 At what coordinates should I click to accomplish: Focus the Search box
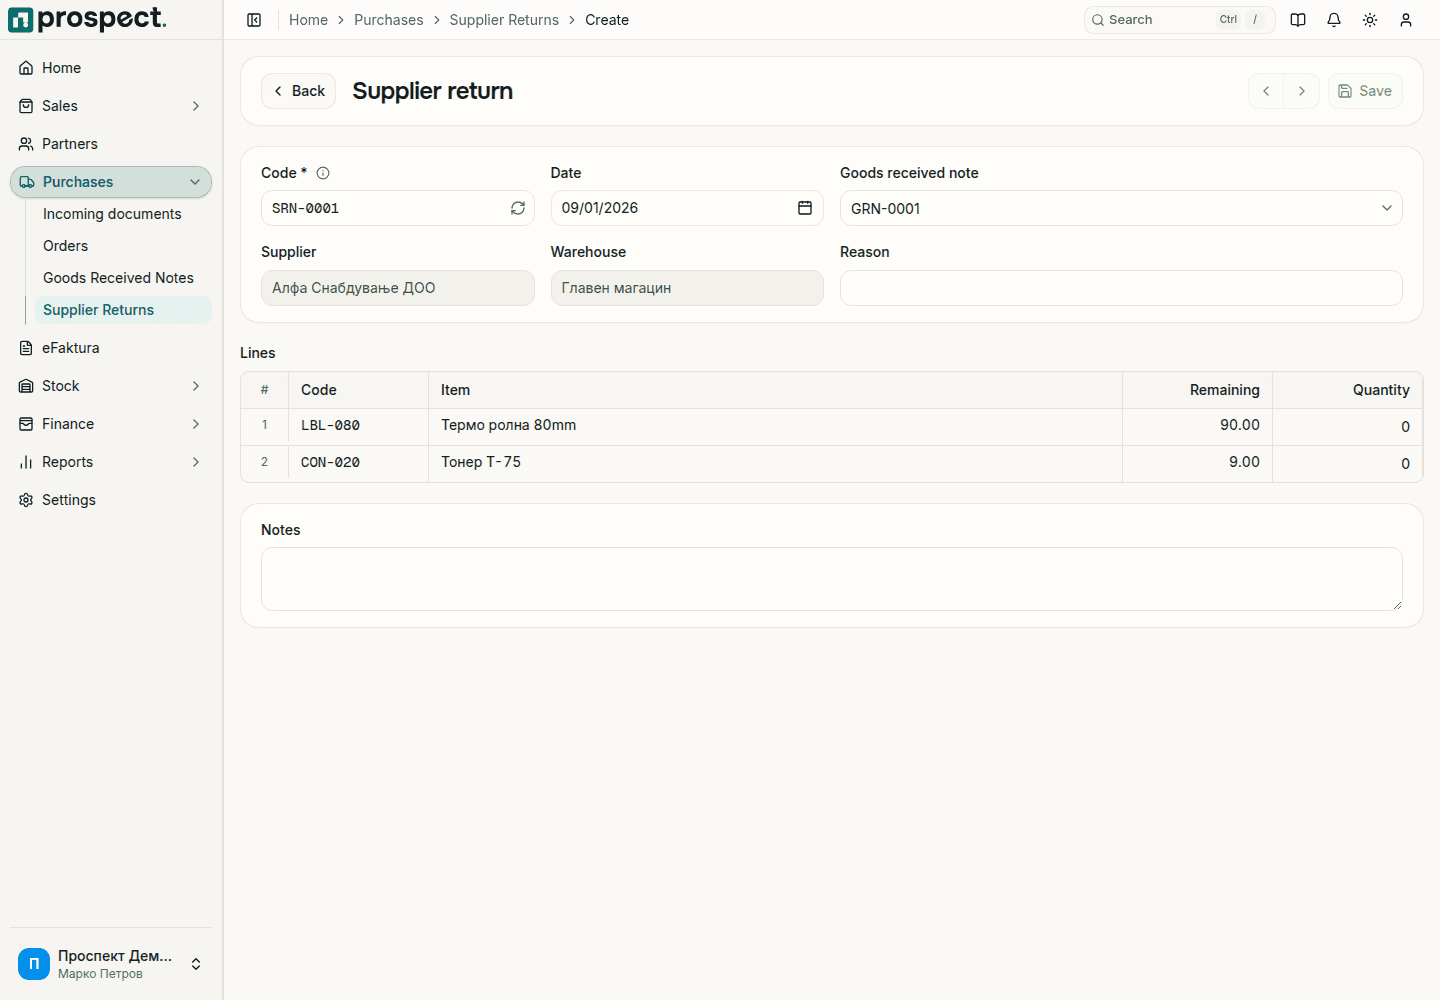pos(1179,20)
